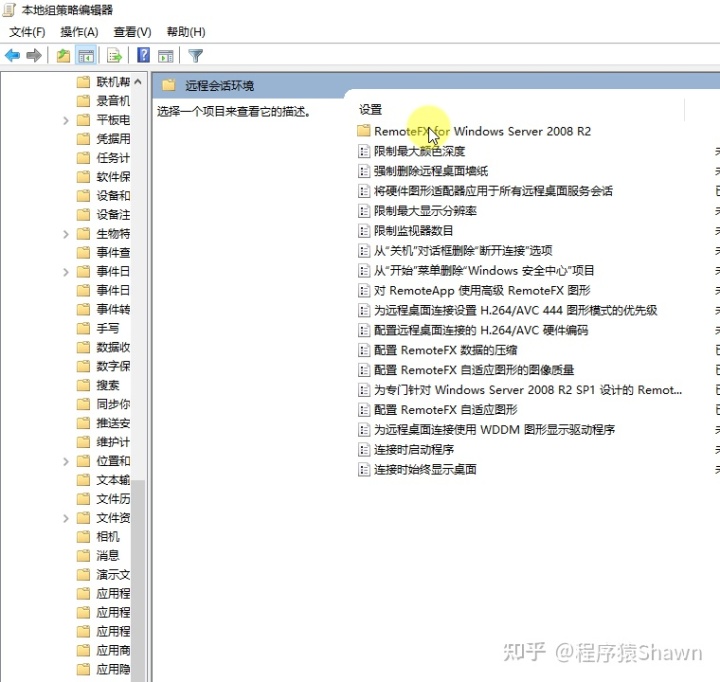720x682 pixels.
Task: Expand the 平板电 tree node
Action: pyautogui.click(x=66, y=120)
